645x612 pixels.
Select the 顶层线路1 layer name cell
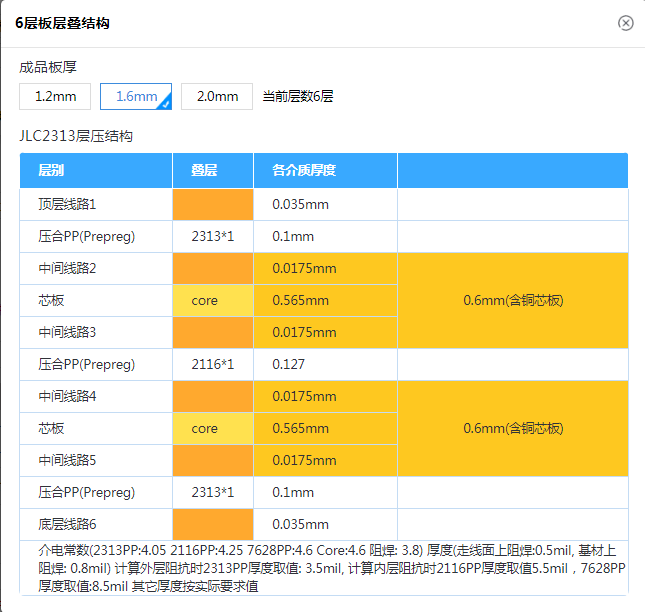point(96,204)
